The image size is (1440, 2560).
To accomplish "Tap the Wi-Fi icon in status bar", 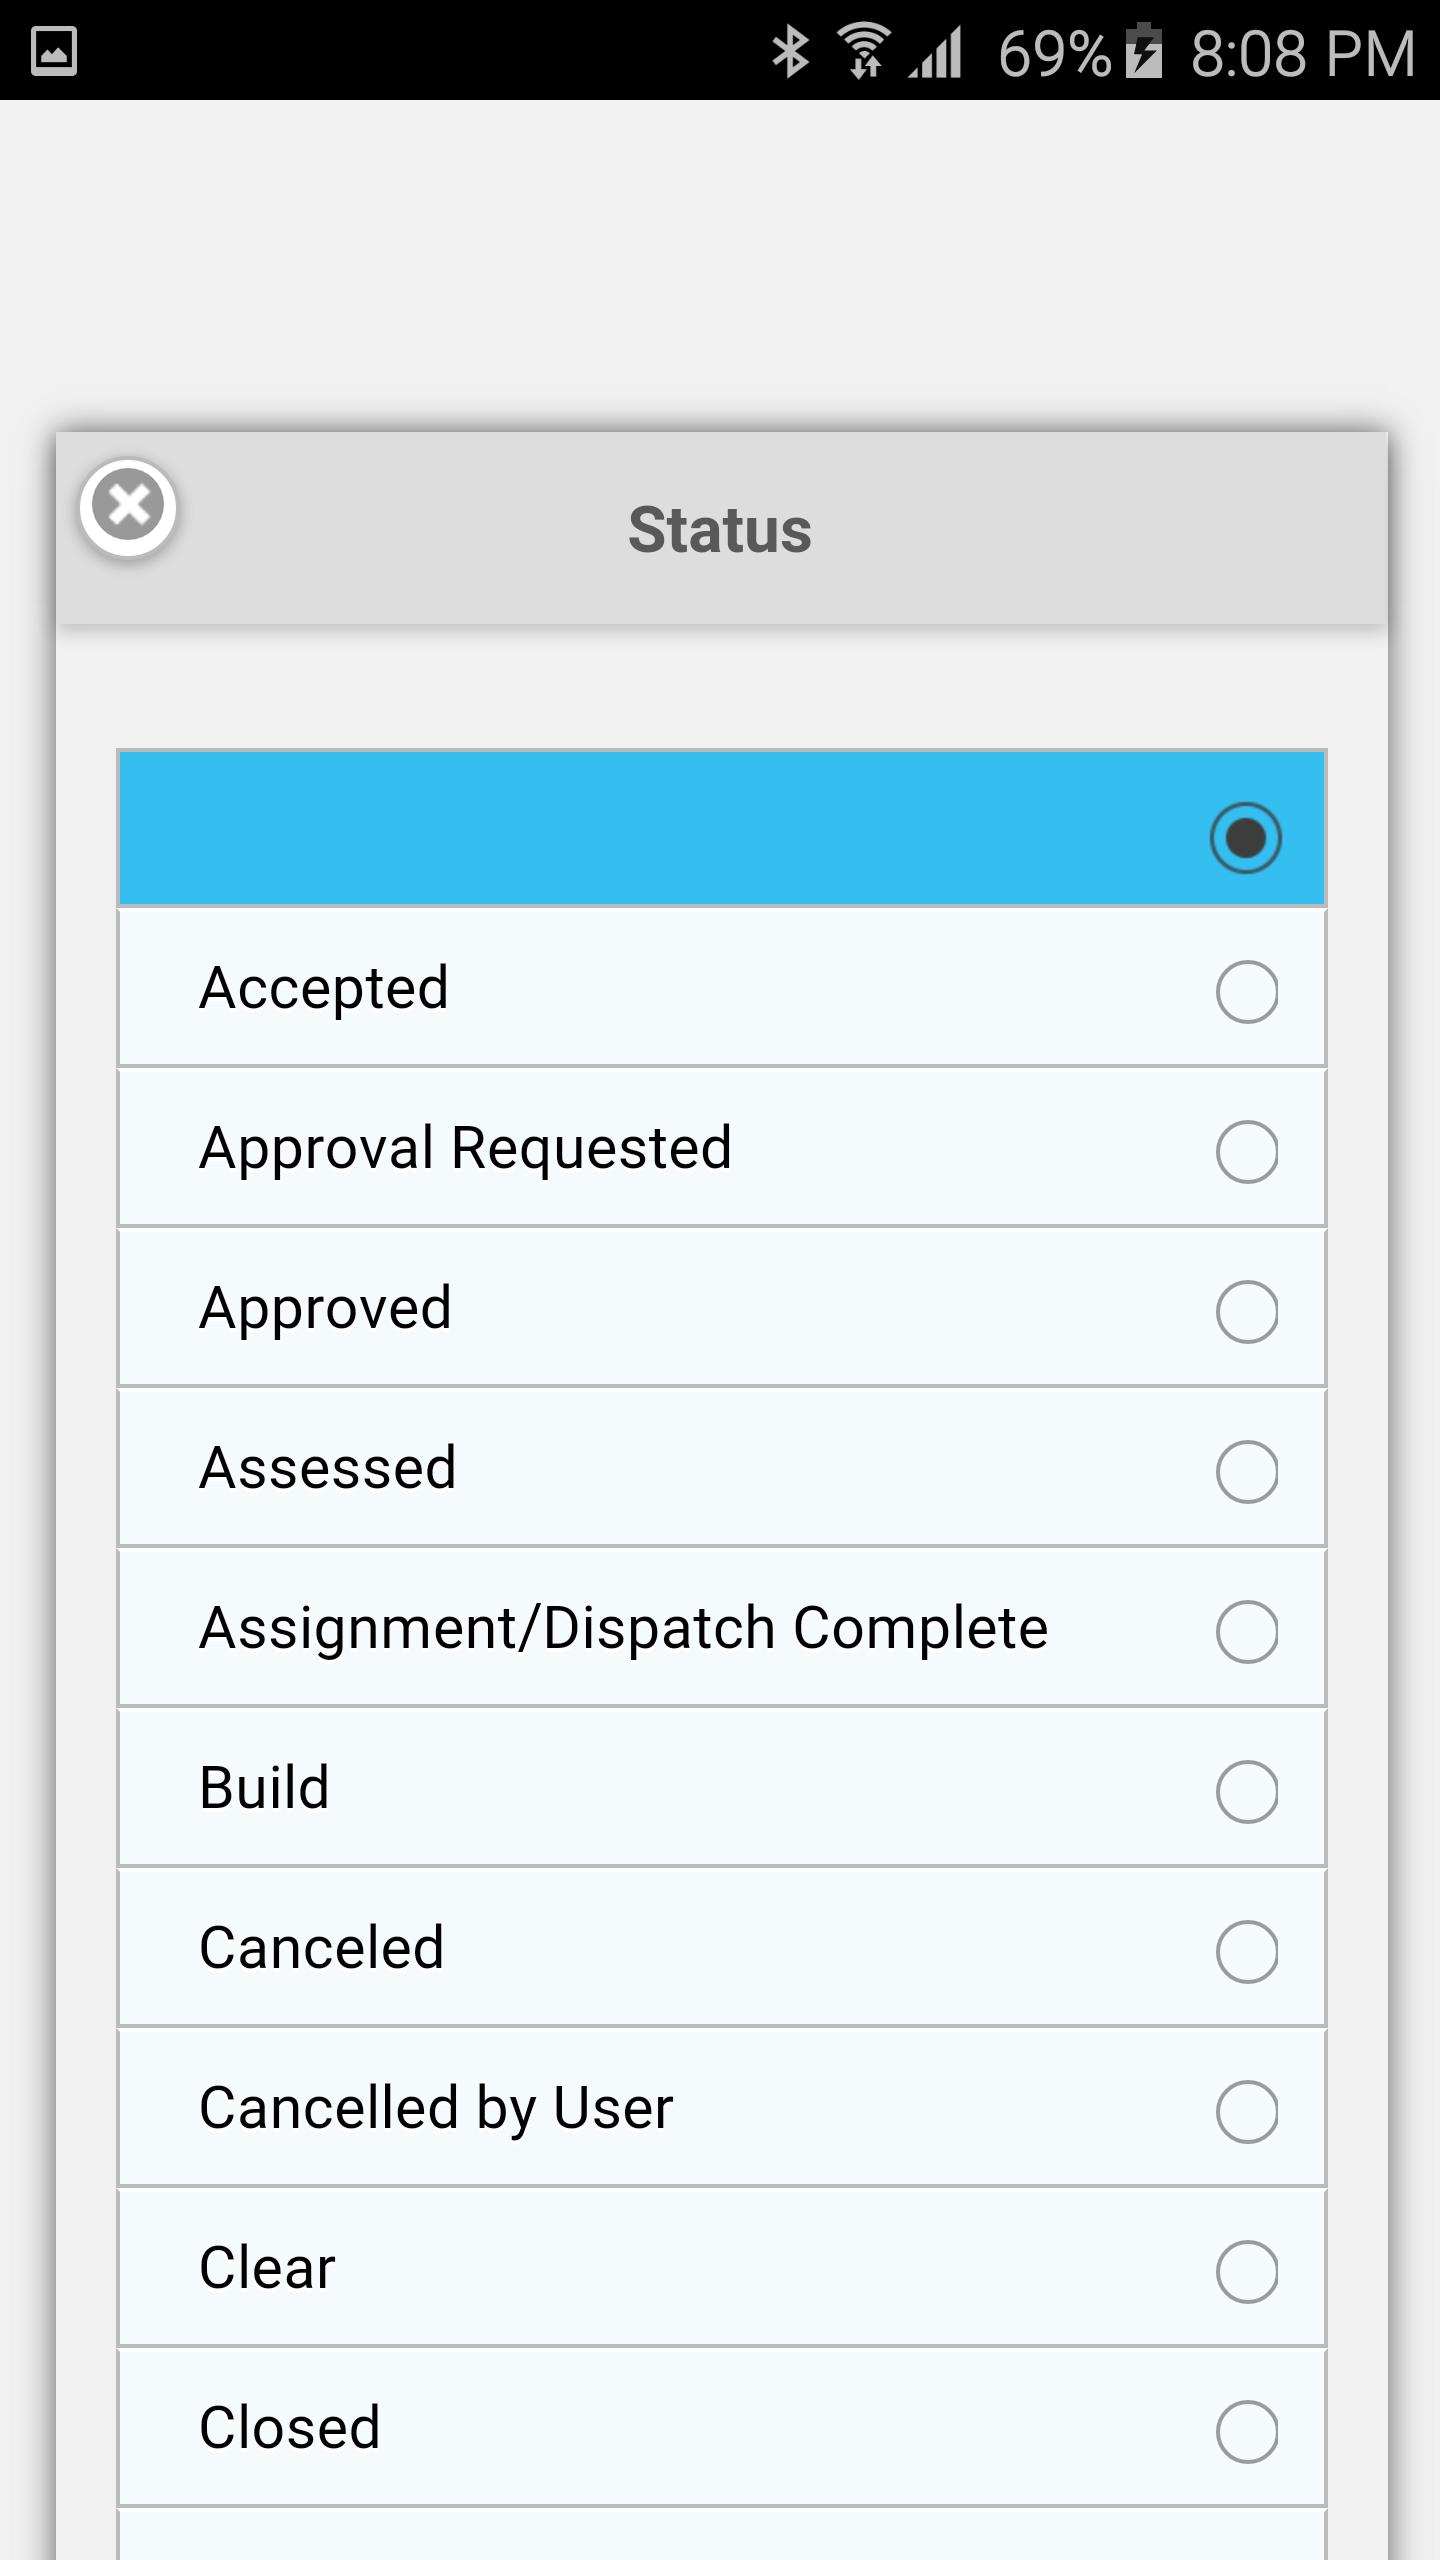I will [864, 50].
